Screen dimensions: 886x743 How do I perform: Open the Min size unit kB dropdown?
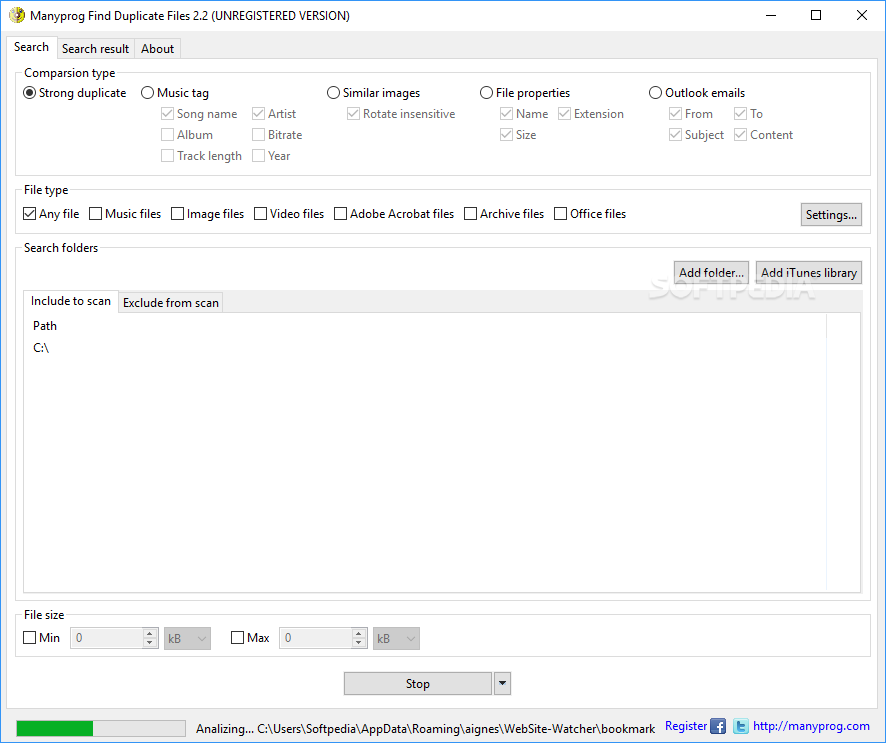pos(188,638)
